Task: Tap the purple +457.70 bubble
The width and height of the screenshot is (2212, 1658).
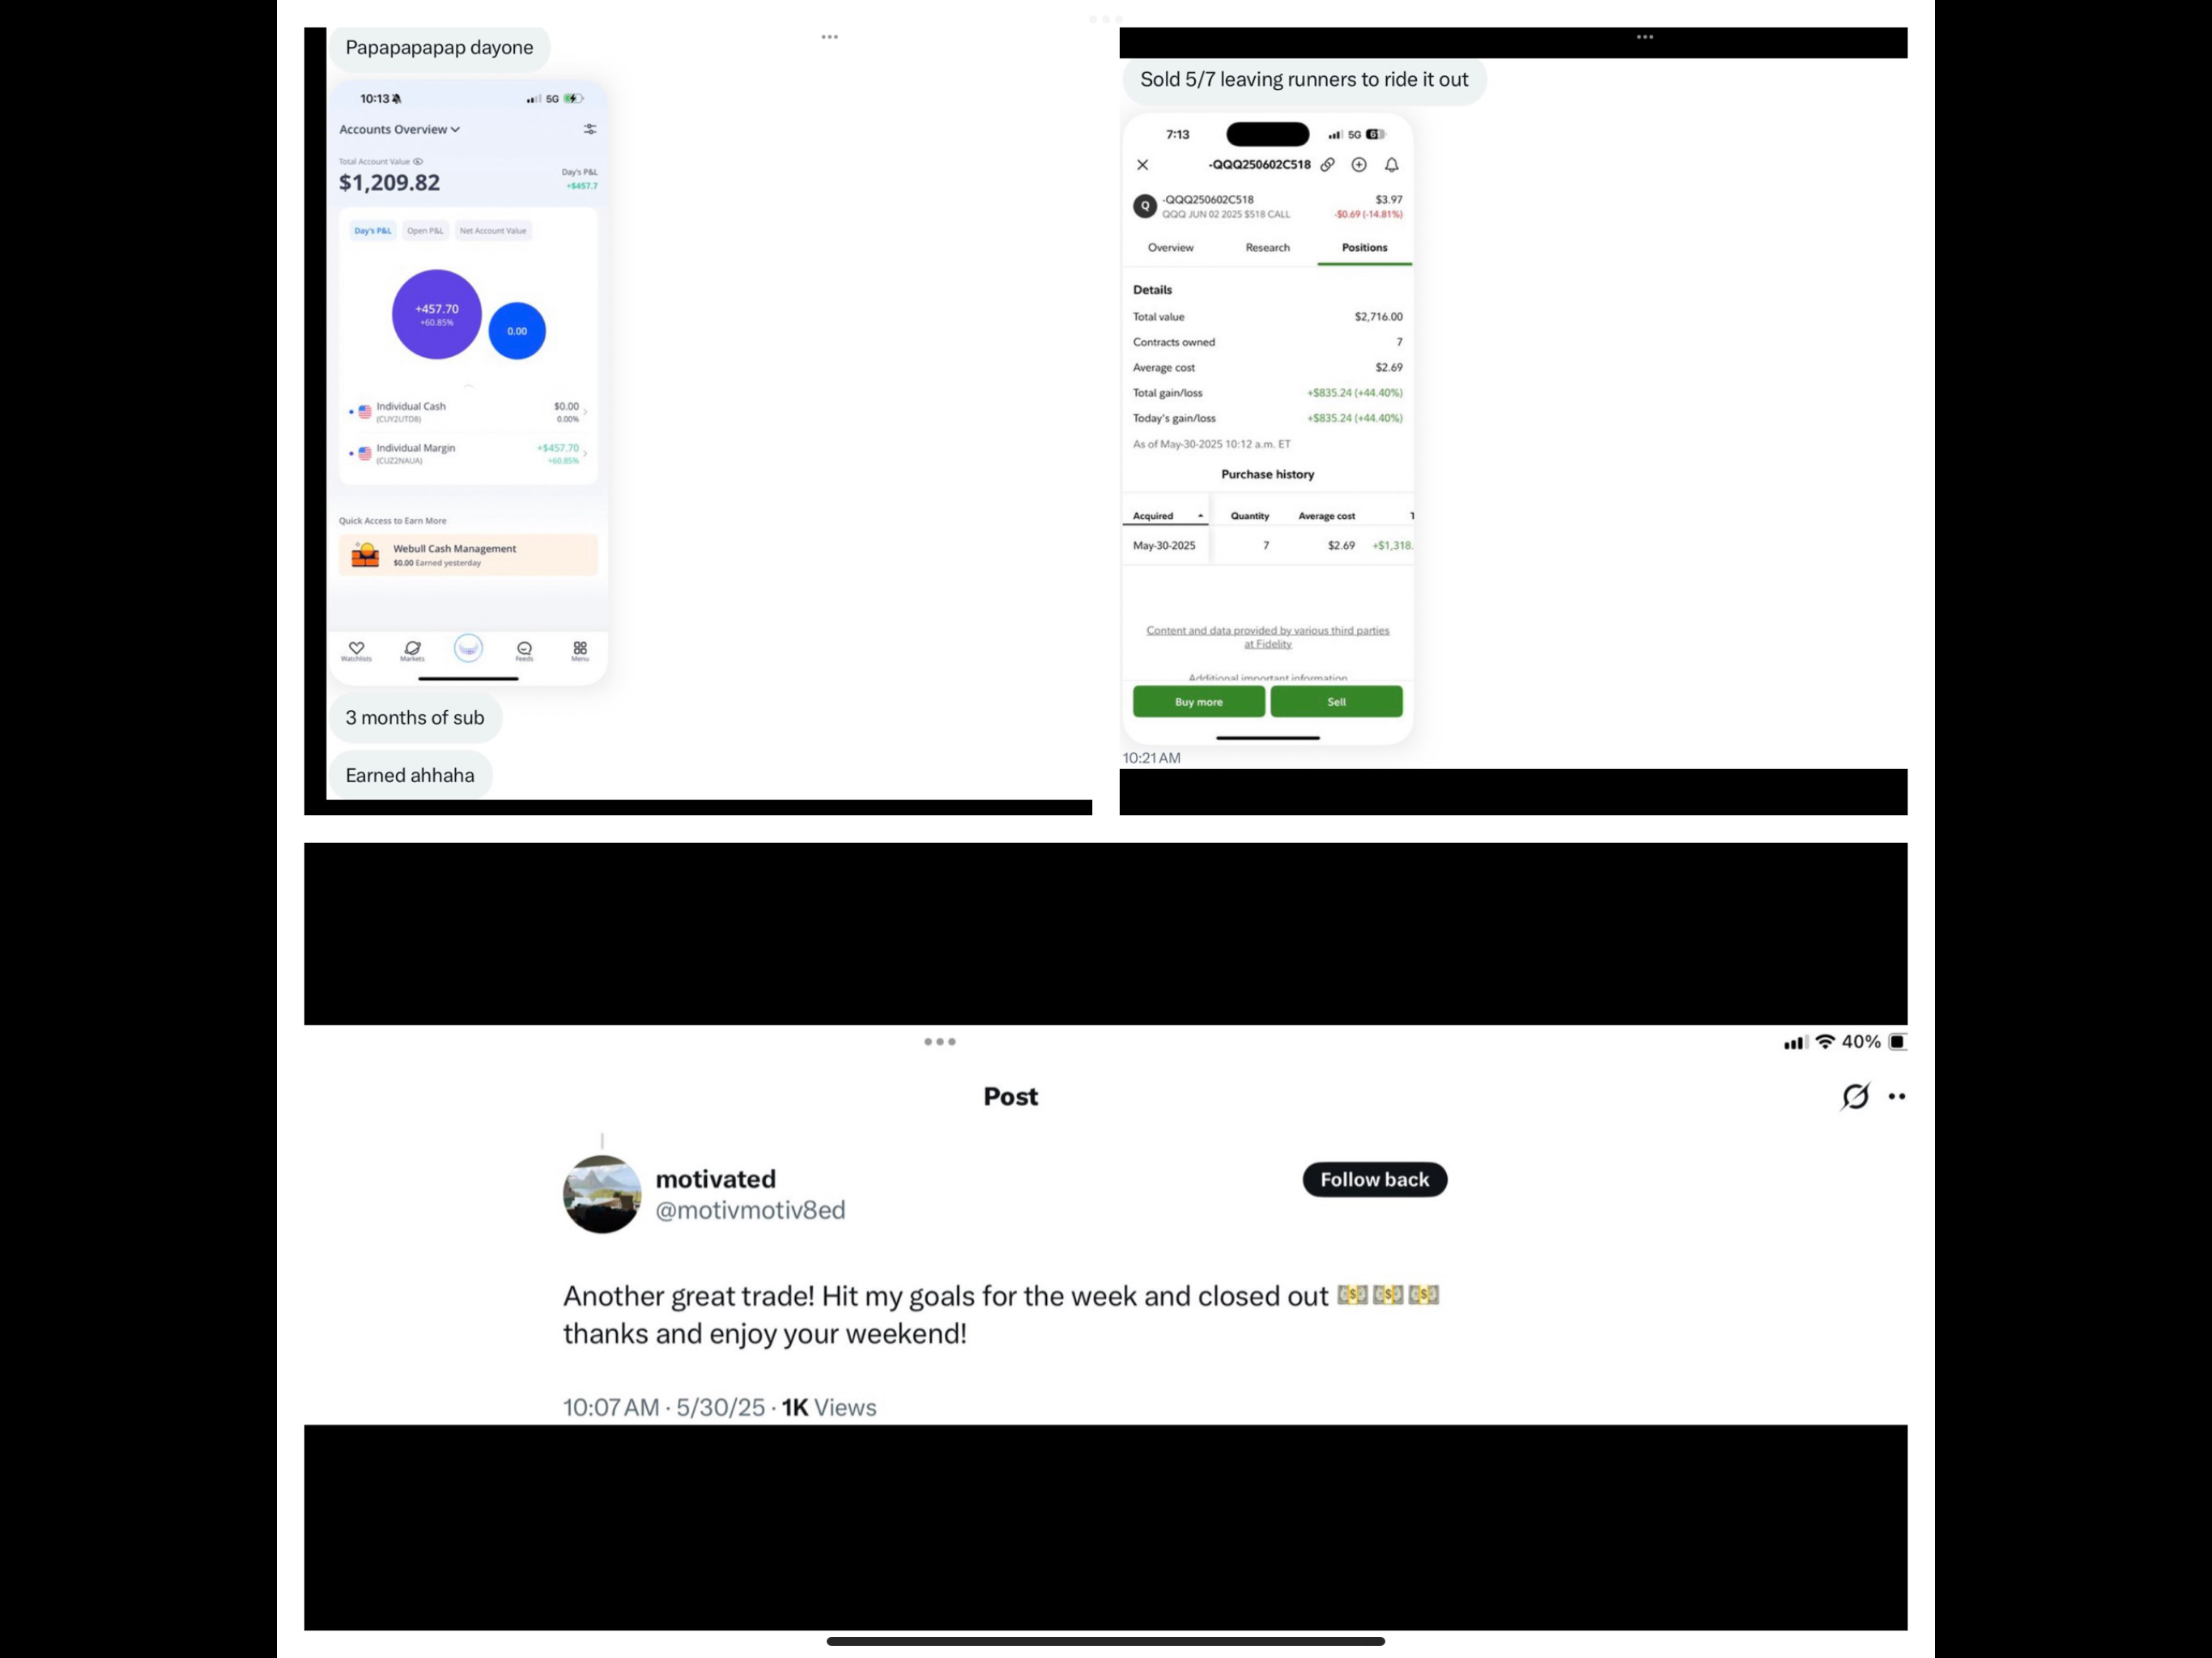Action: click(437, 314)
